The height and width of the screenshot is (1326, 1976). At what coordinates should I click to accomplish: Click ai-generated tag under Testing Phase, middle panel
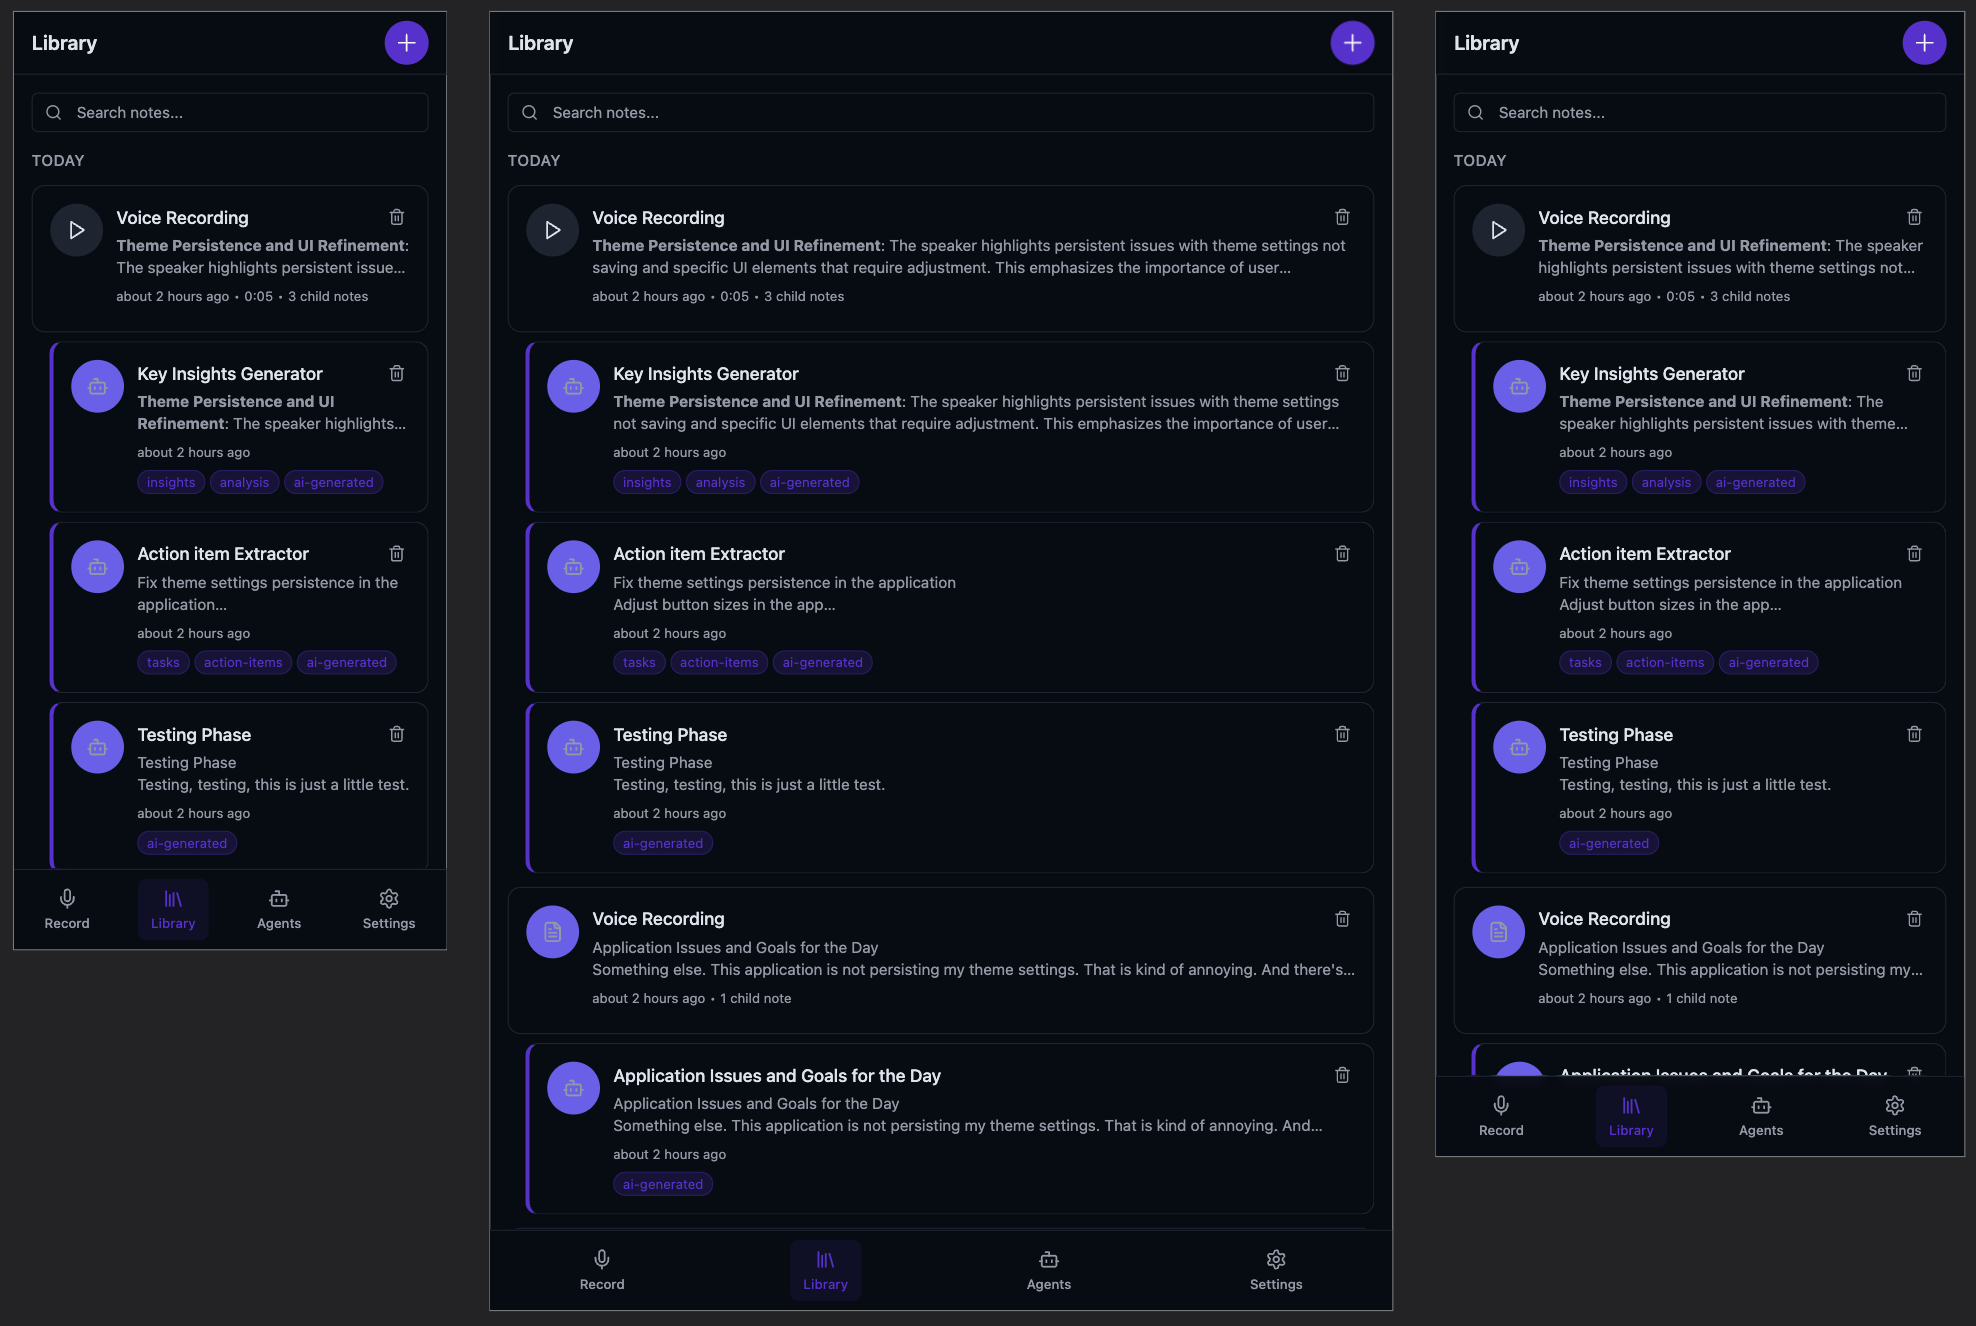click(x=662, y=843)
